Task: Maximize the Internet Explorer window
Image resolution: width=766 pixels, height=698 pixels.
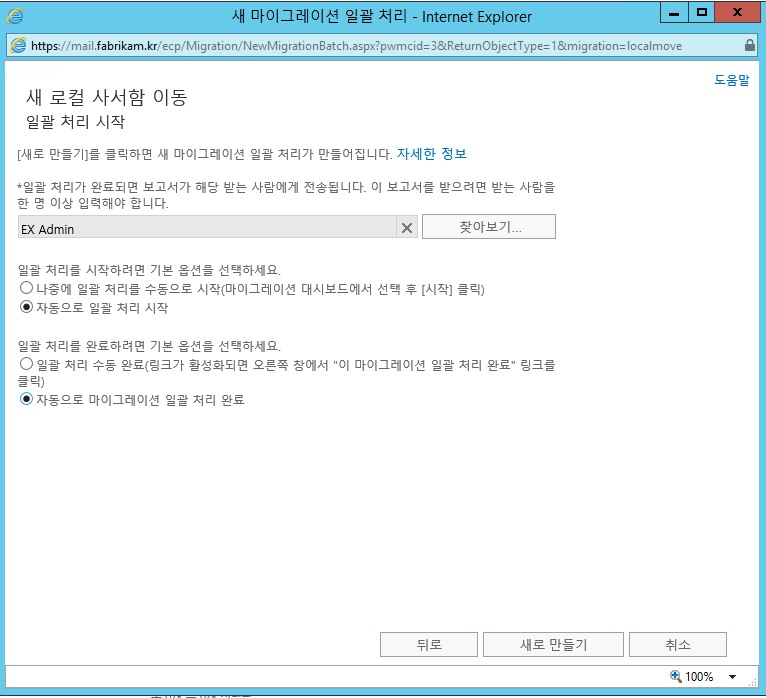Action: click(702, 12)
